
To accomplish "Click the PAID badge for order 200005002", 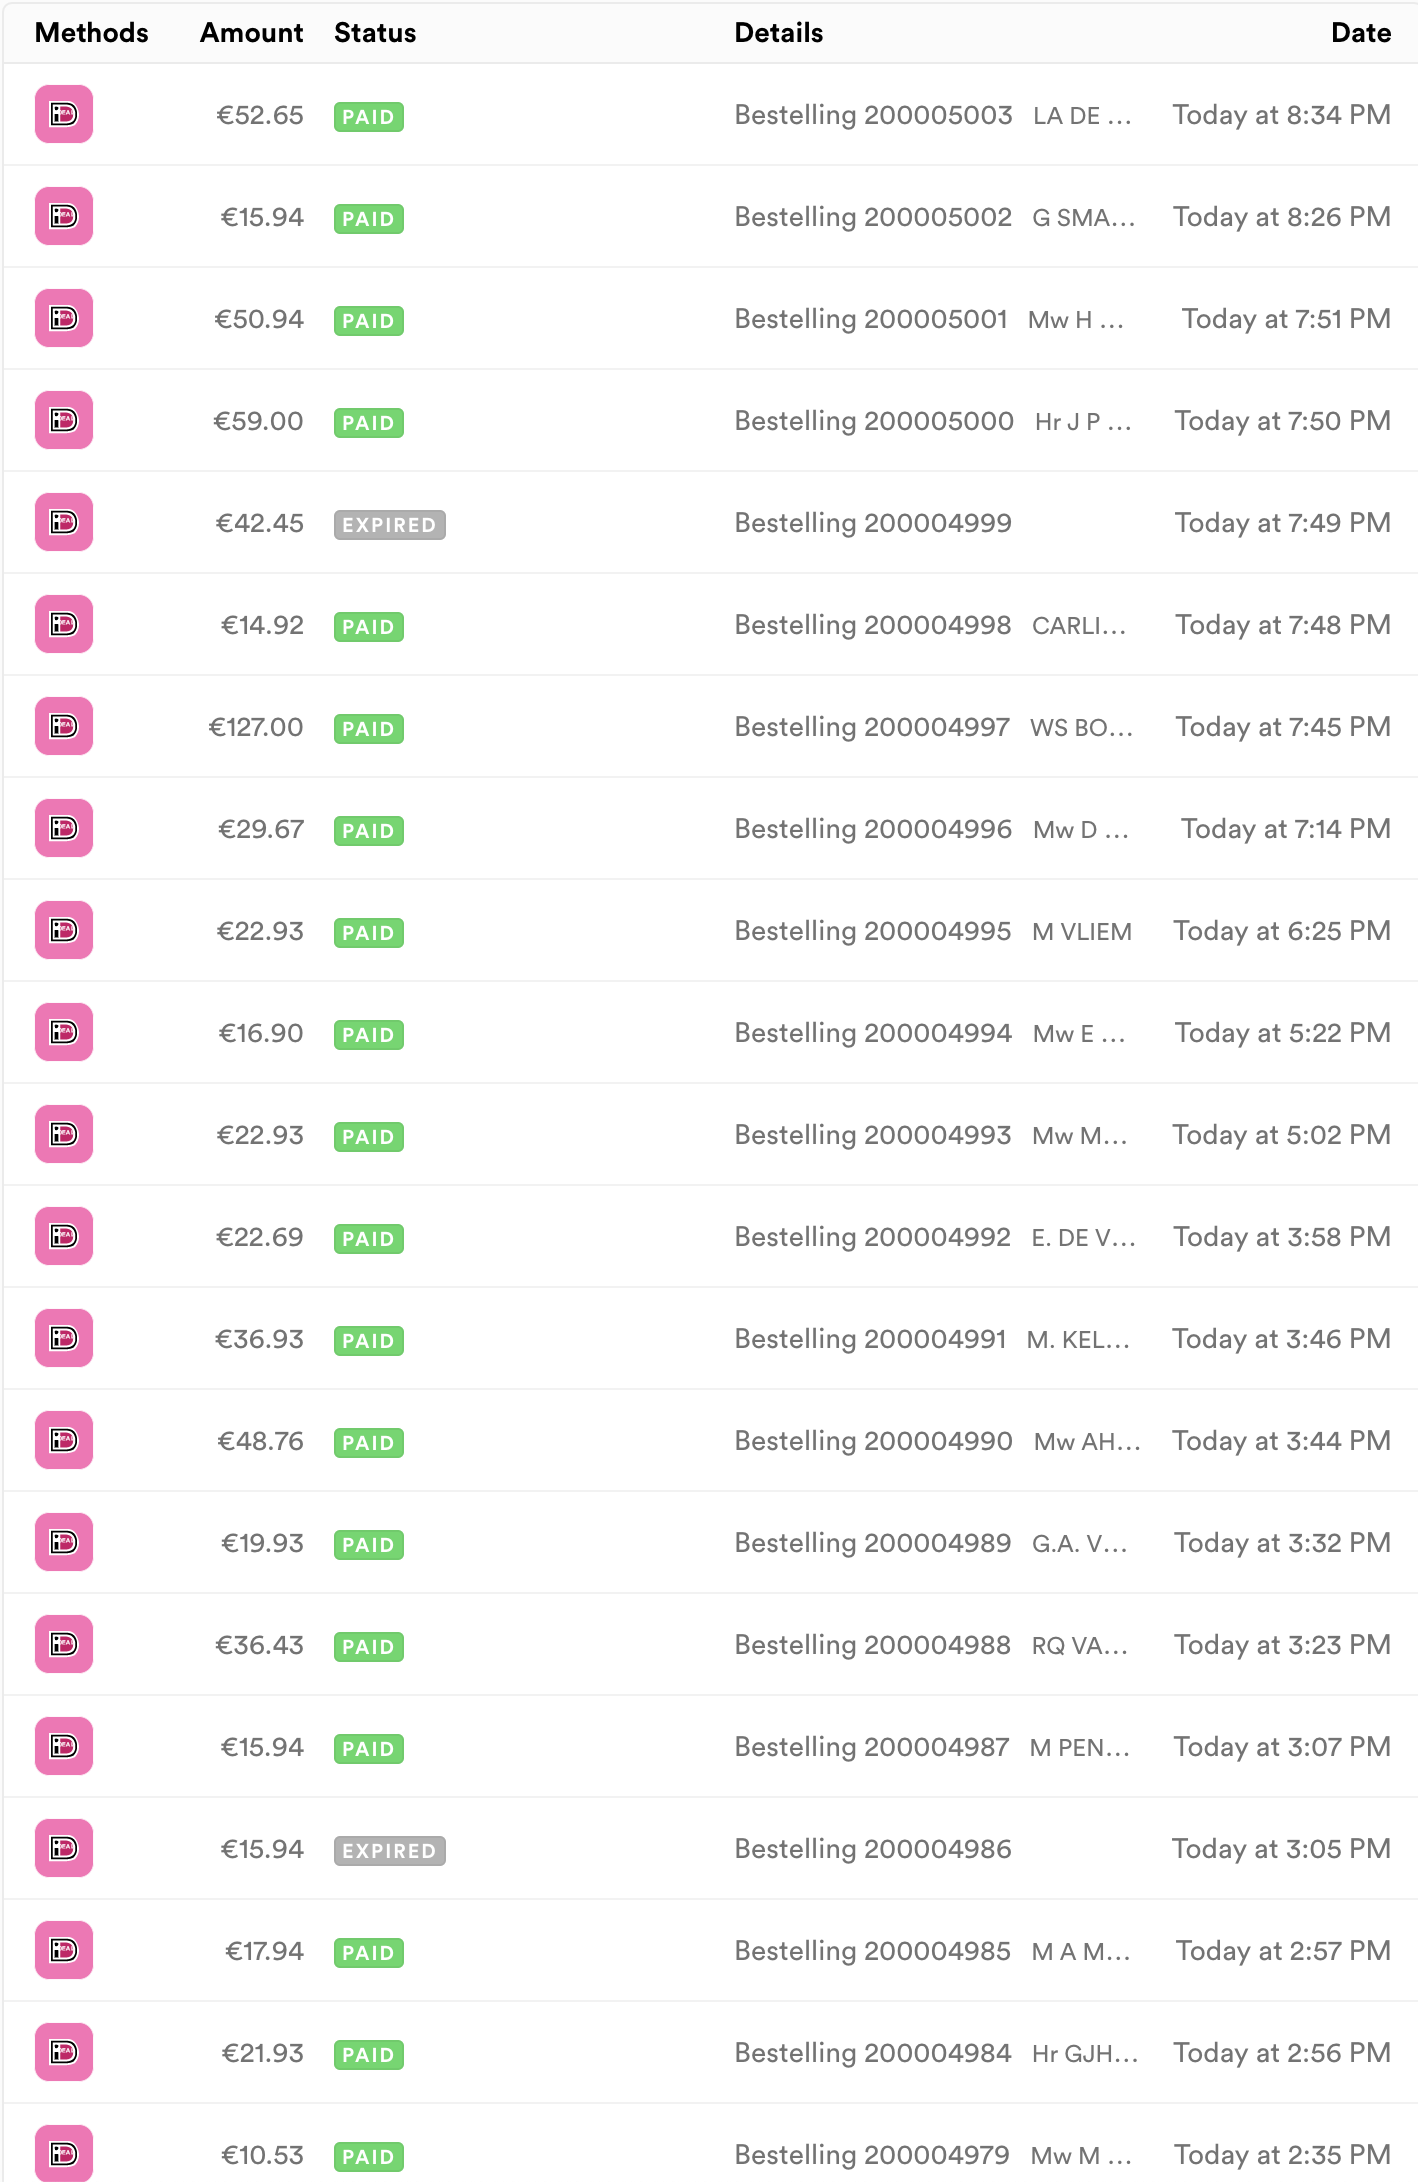I will coord(369,219).
